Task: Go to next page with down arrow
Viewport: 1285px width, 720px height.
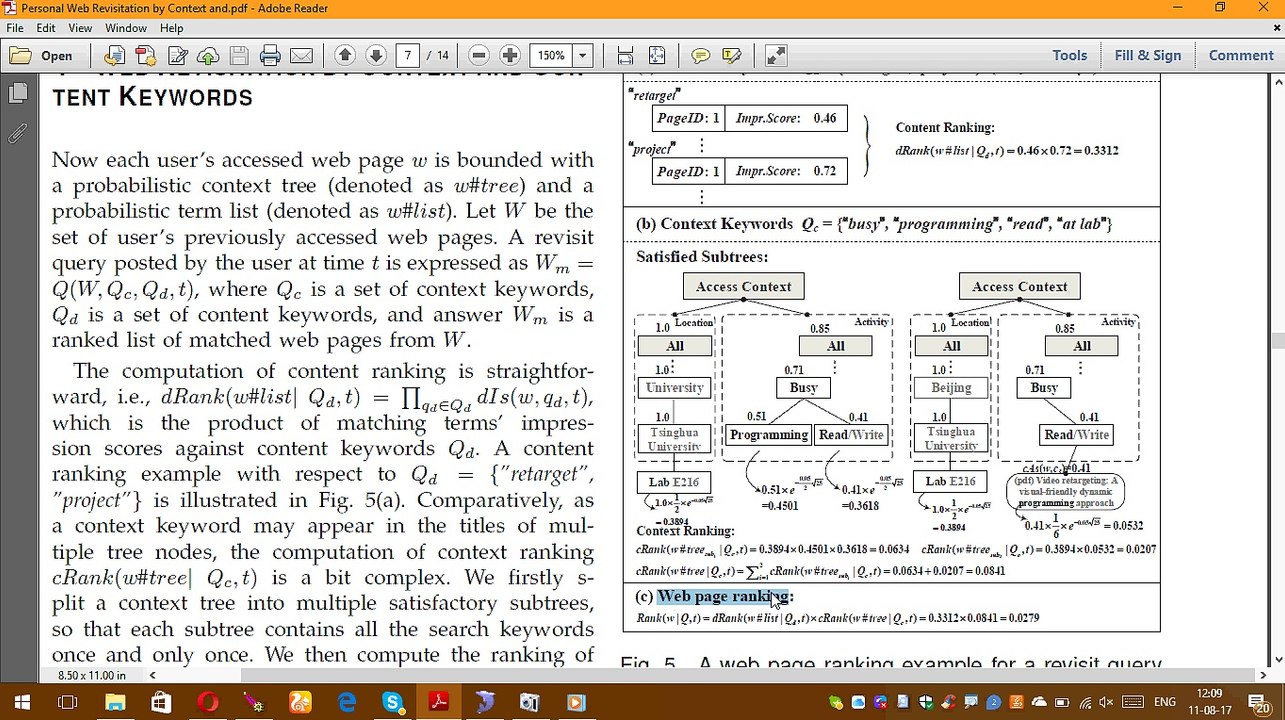Action: pos(376,56)
